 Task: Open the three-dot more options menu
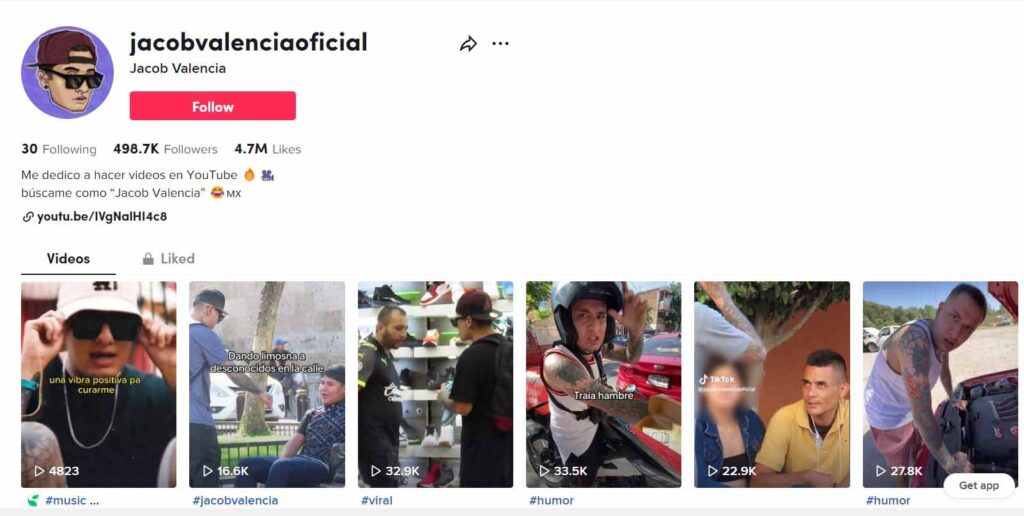click(x=500, y=44)
